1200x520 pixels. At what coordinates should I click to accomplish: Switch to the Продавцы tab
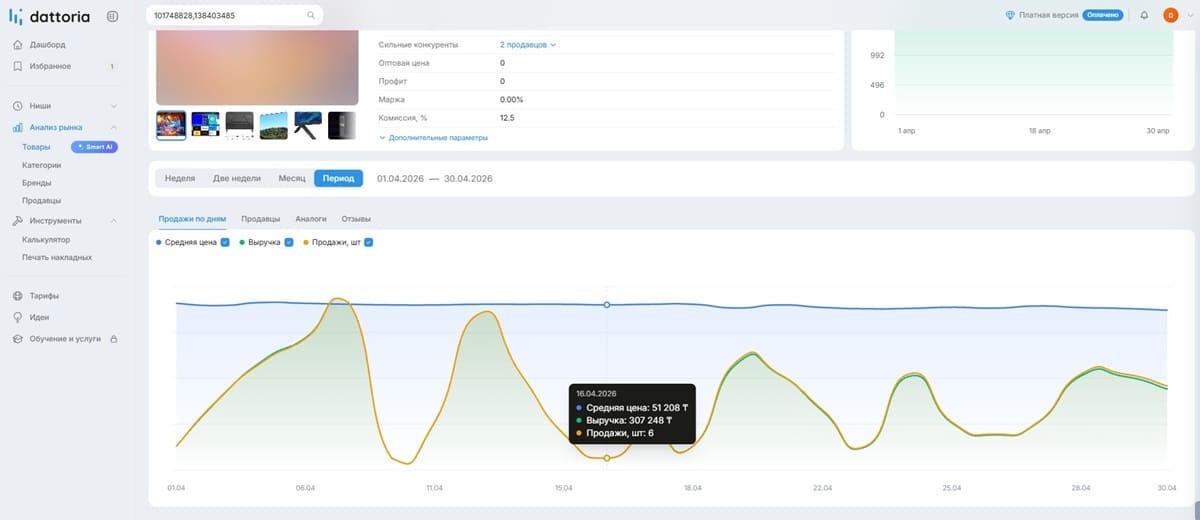[x=261, y=218]
